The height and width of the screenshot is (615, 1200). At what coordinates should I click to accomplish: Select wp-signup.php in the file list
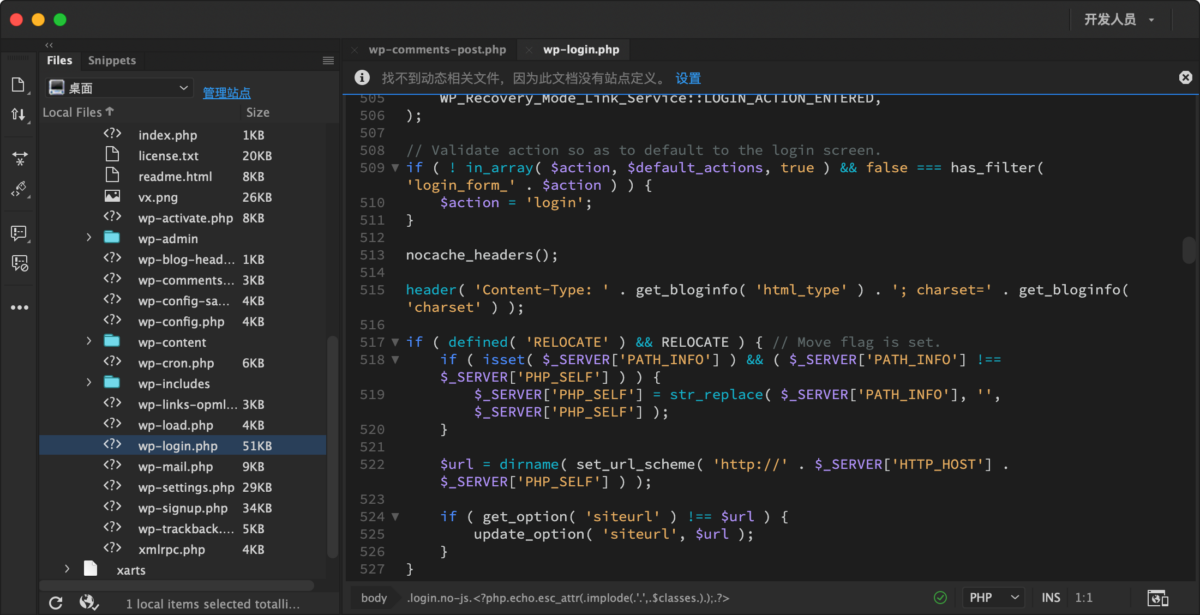click(x=182, y=508)
